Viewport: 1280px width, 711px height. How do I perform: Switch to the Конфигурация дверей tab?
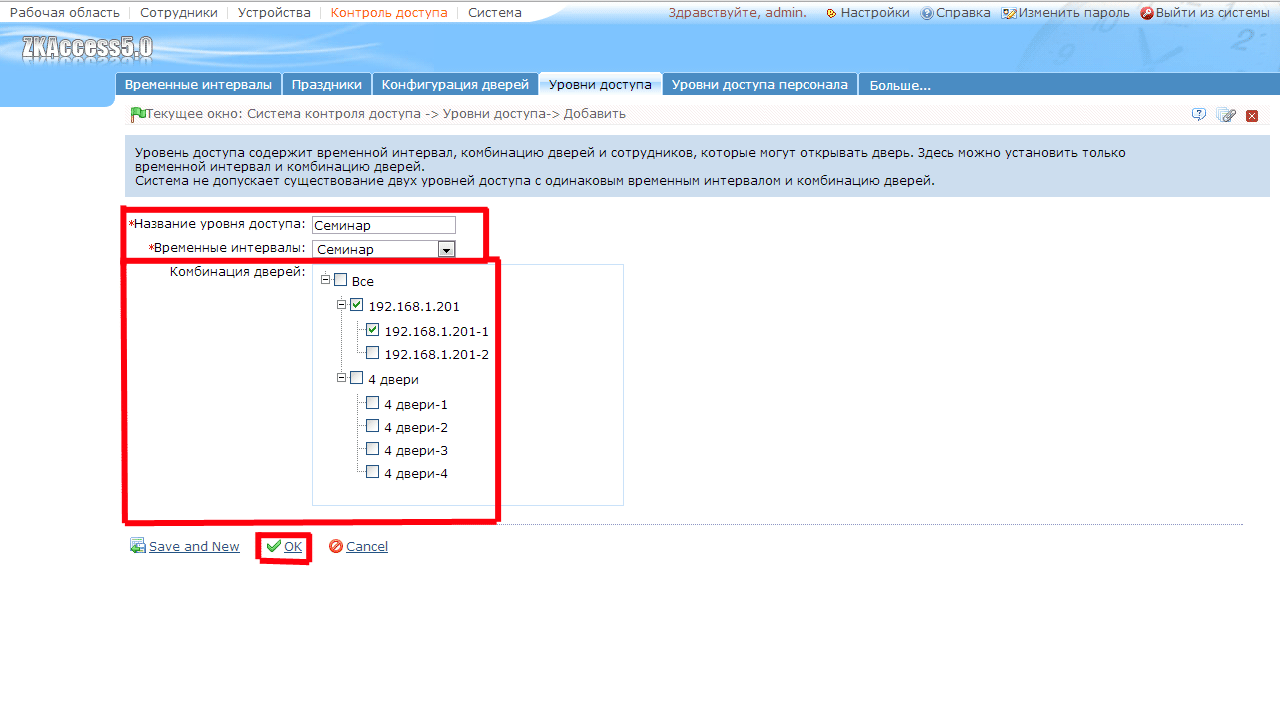point(455,85)
